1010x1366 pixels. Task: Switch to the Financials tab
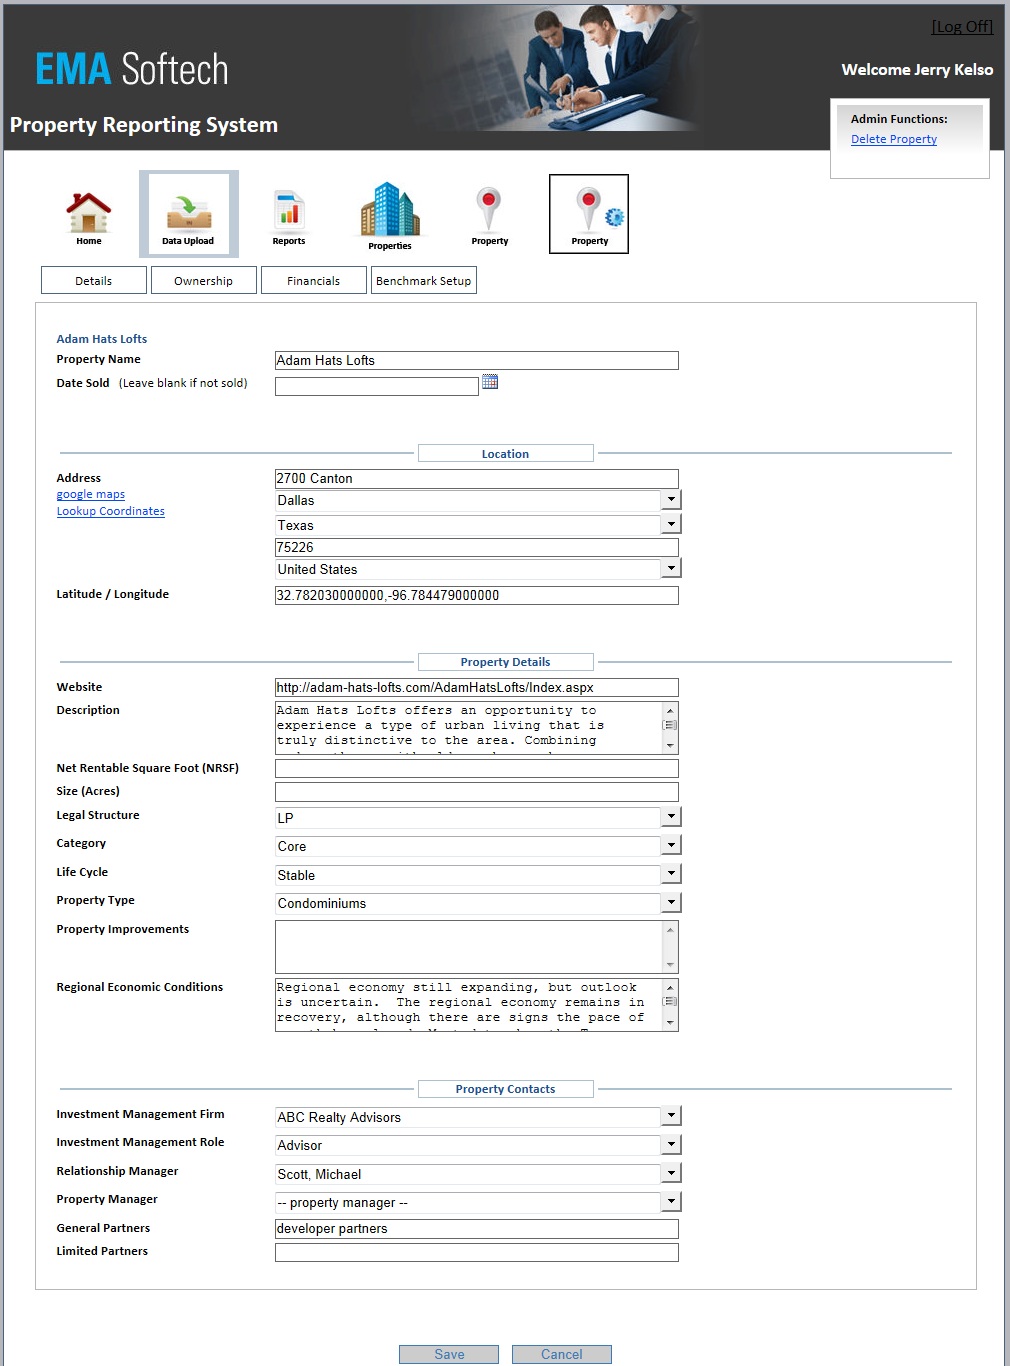[314, 280]
